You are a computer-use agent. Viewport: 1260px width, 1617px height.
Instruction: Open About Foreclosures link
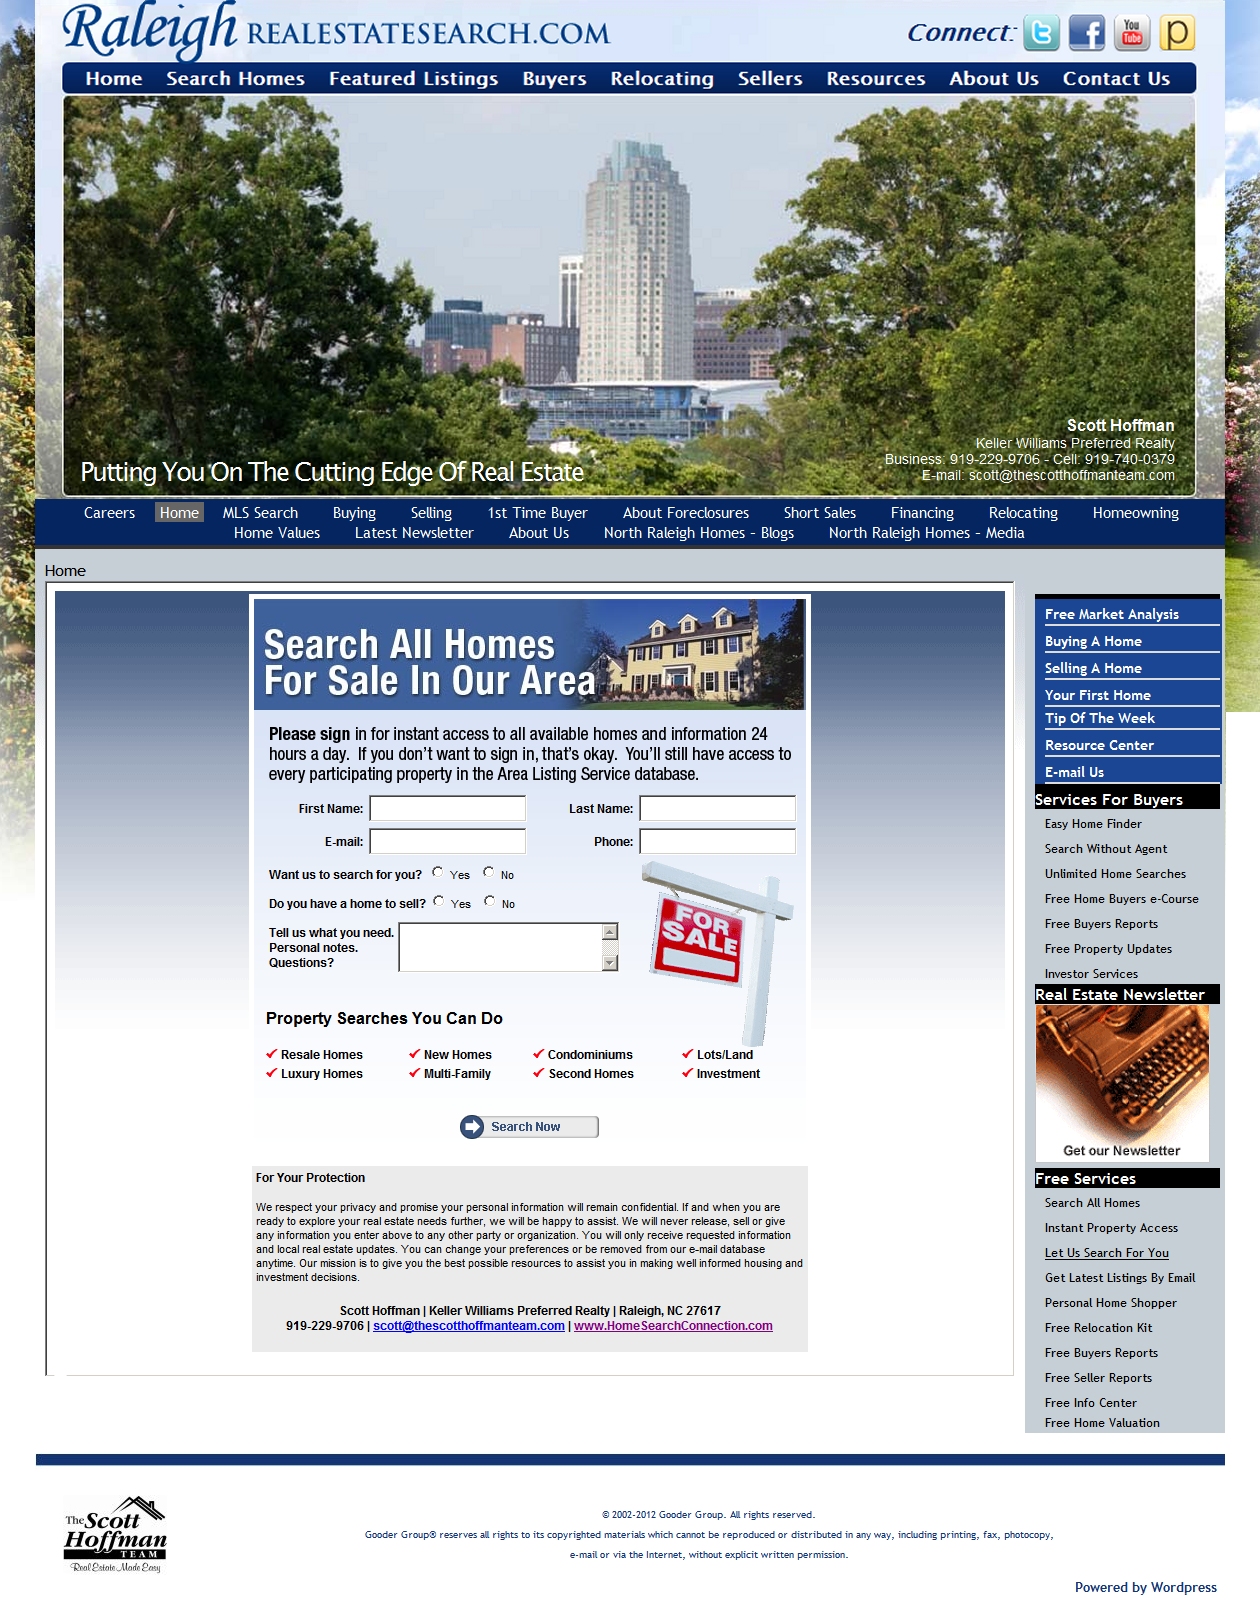click(686, 513)
